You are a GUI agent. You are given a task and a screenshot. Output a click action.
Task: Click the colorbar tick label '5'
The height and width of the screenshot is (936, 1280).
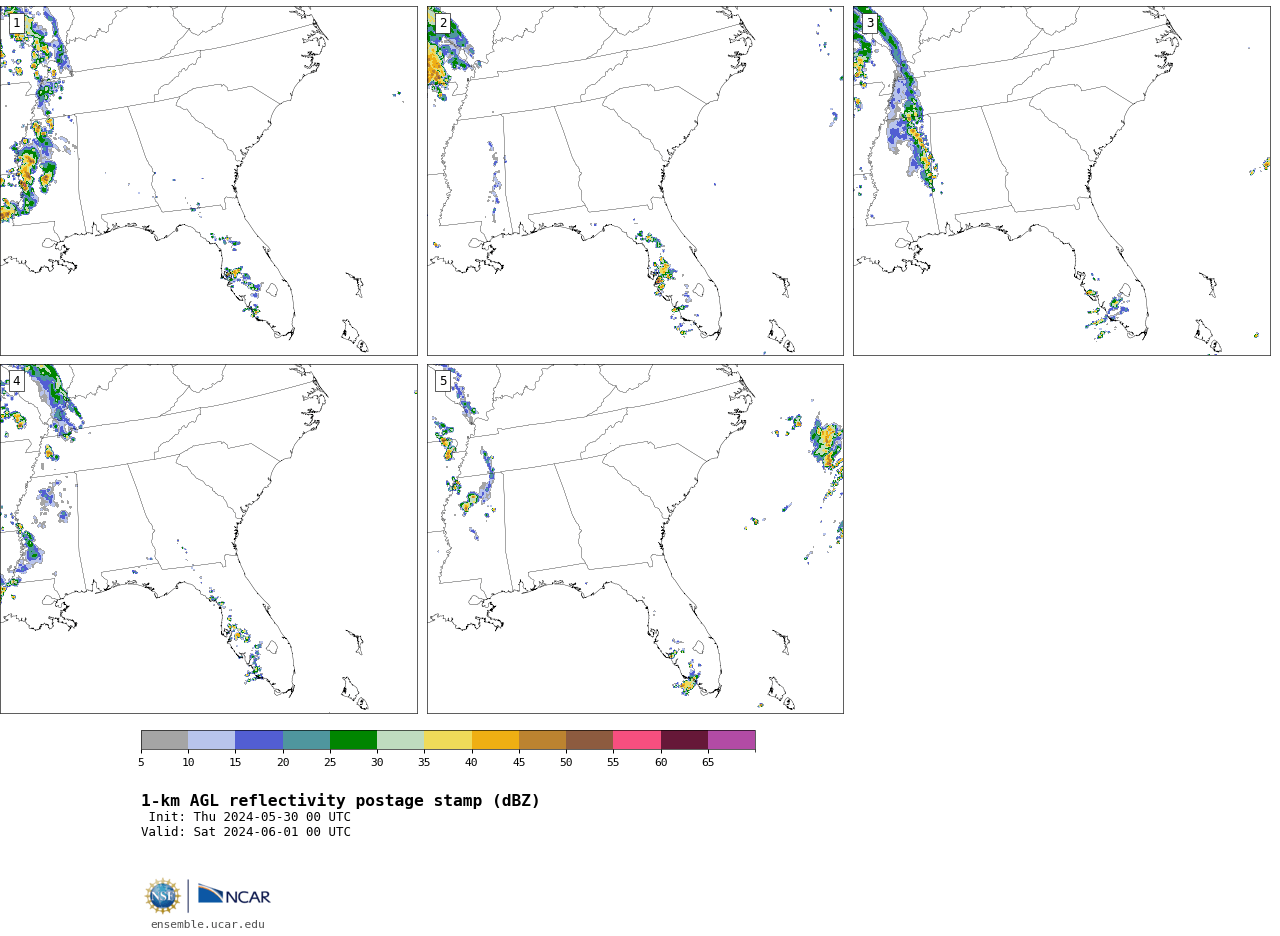[141, 763]
